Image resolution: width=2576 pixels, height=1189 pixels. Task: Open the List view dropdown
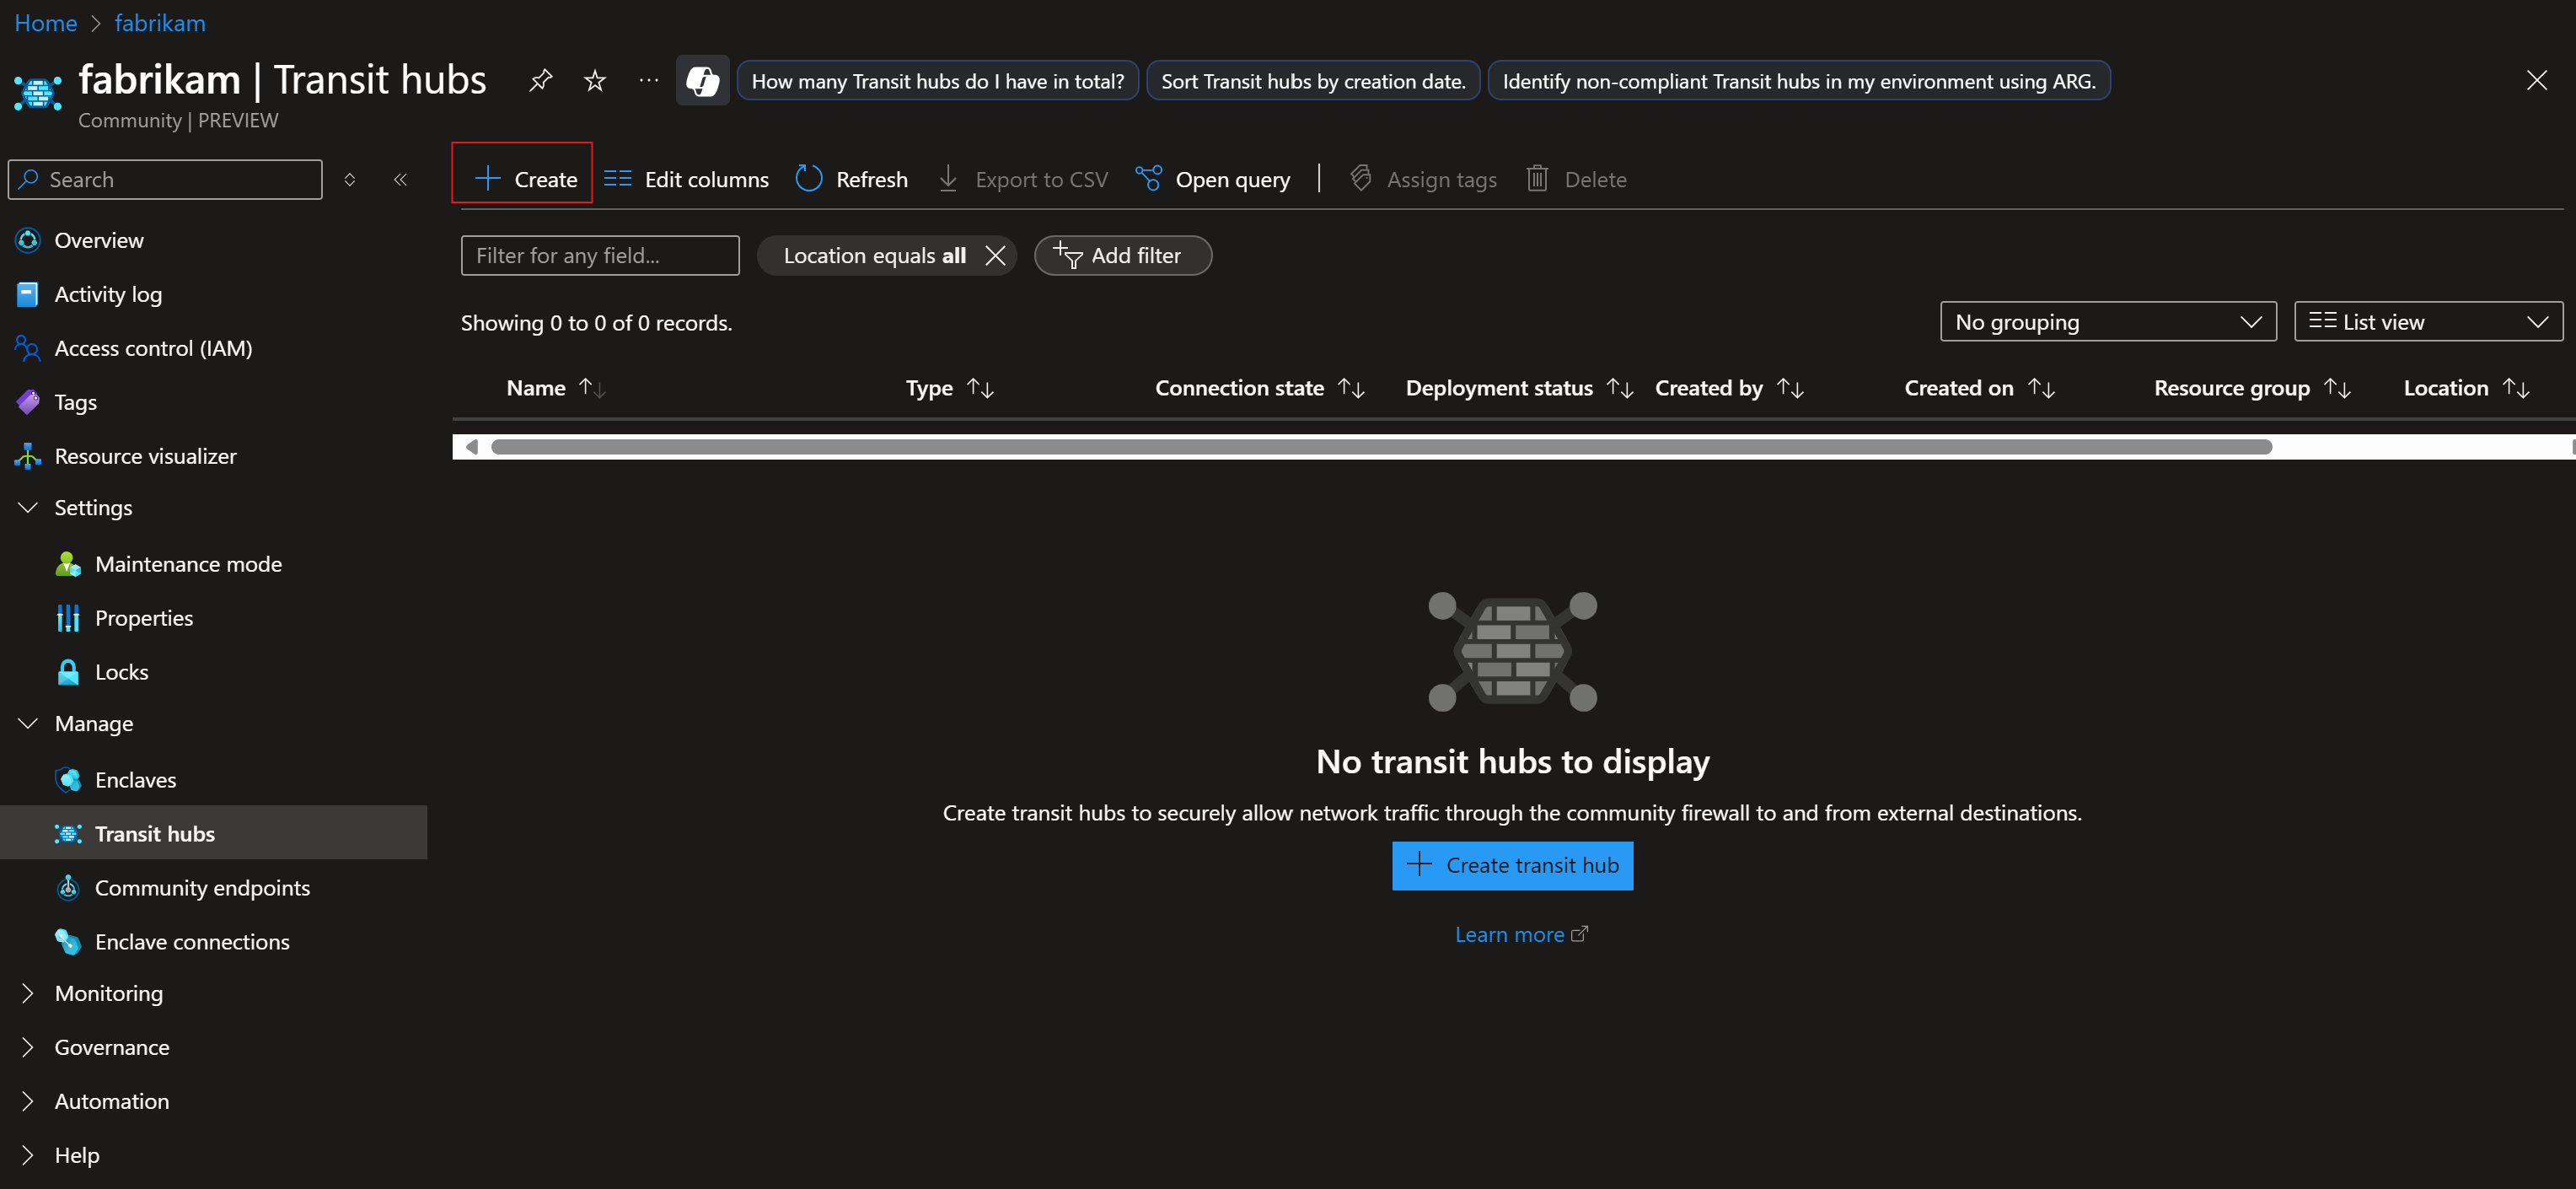click(x=2428, y=322)
